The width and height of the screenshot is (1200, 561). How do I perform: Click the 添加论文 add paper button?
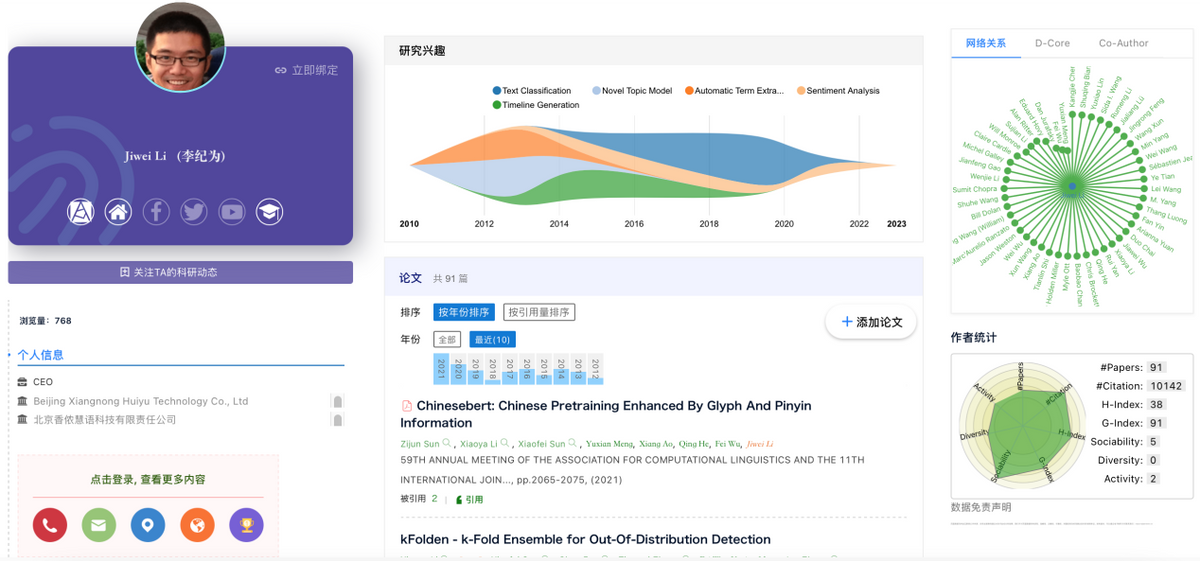pyautogui.click(x=871, y=322)
